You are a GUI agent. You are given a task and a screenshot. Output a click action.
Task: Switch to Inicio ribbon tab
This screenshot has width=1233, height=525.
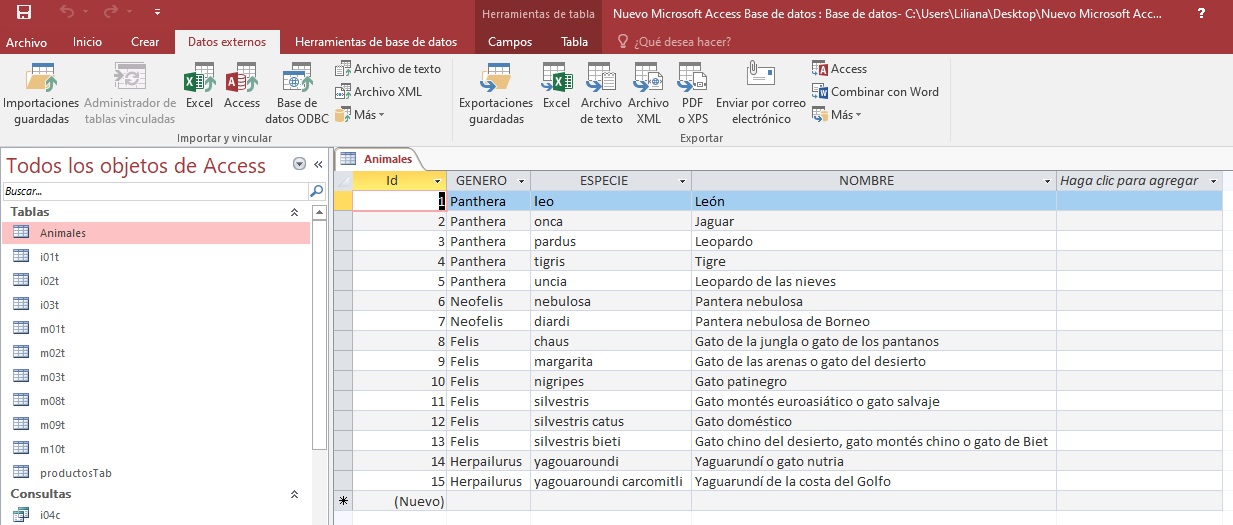point(87,42)
